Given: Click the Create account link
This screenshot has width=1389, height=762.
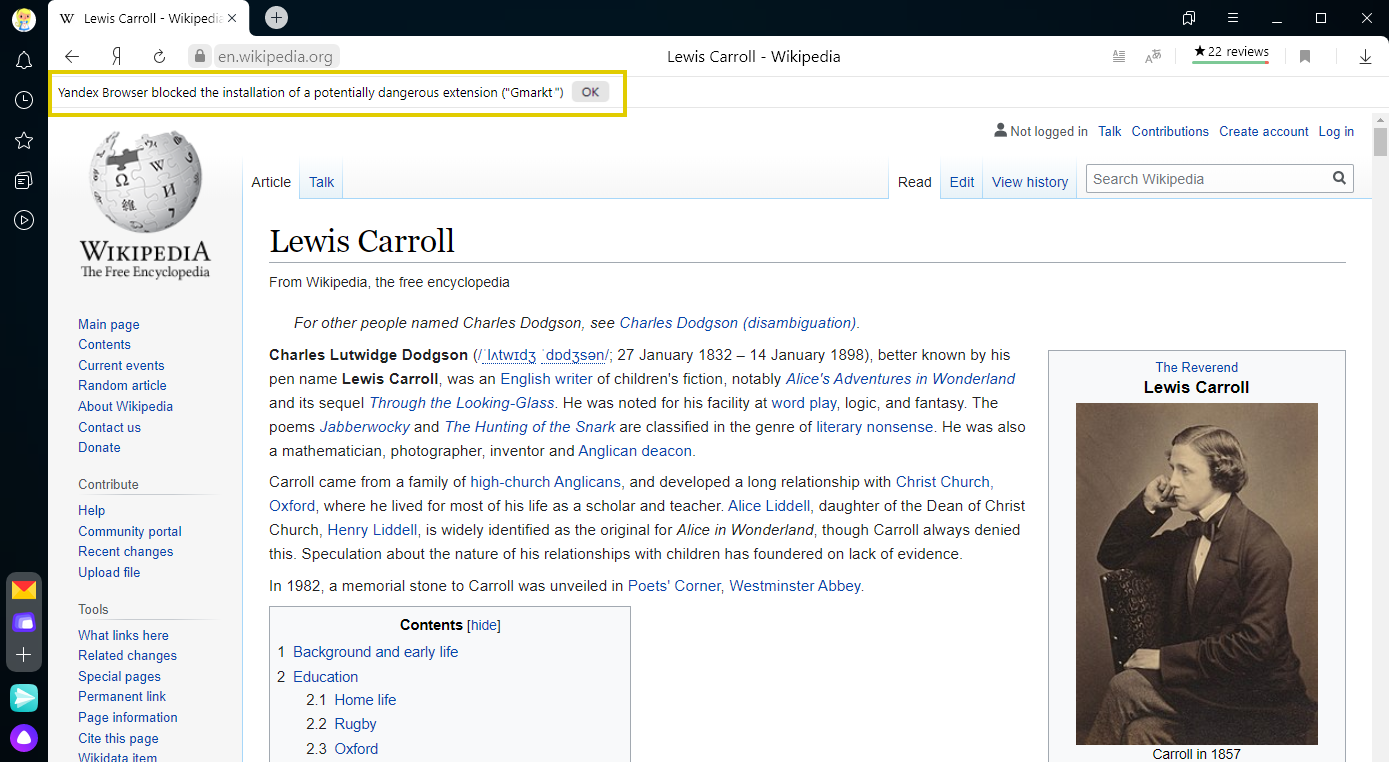Looking at the screenshot, I should pos(1264,131).
